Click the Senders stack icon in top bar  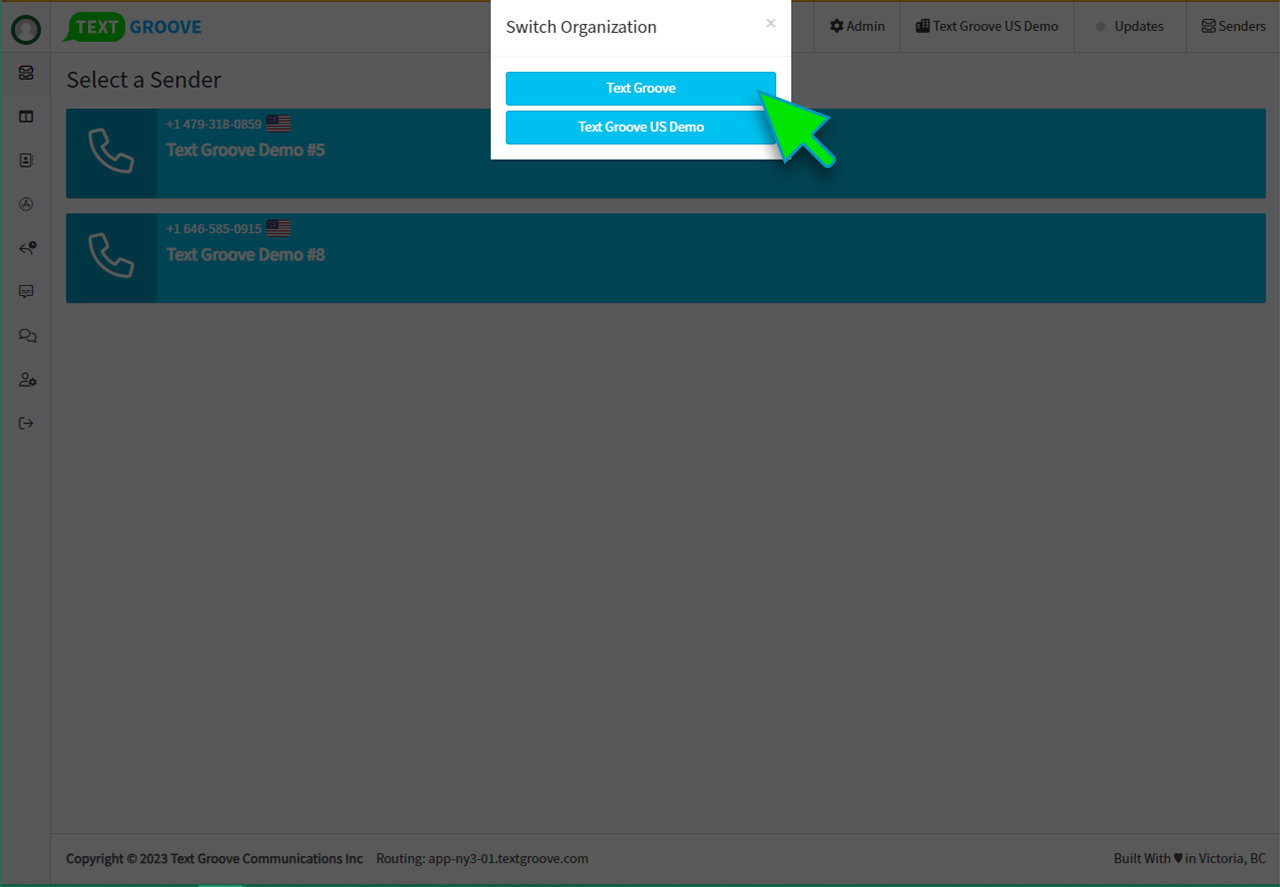pyautogui.click(x=1208, y=26)
